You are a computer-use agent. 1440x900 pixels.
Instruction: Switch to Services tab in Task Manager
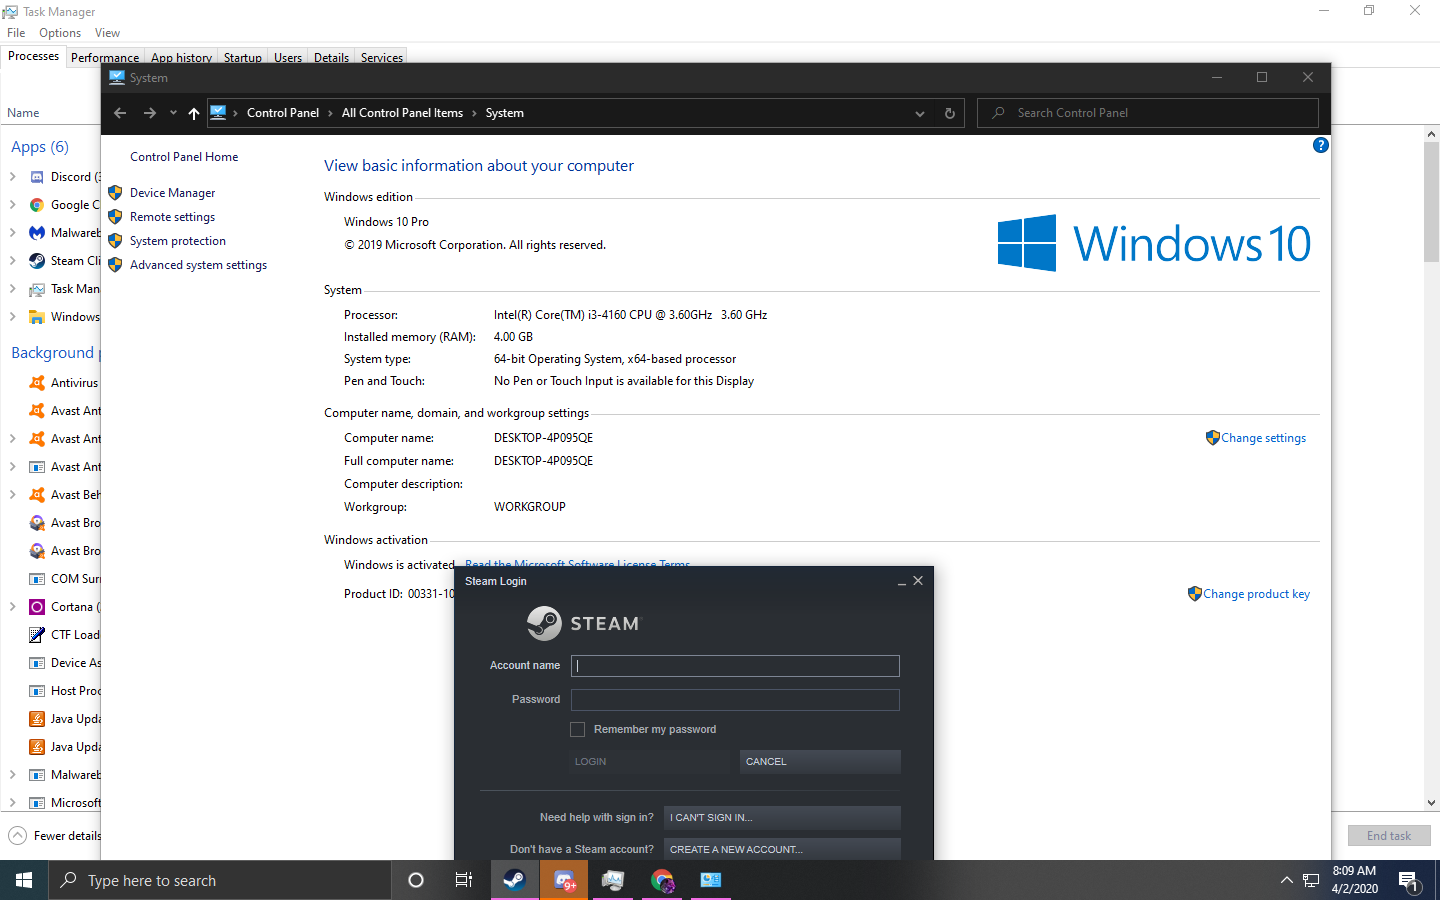pyautogui.click(x=382, y=57)
